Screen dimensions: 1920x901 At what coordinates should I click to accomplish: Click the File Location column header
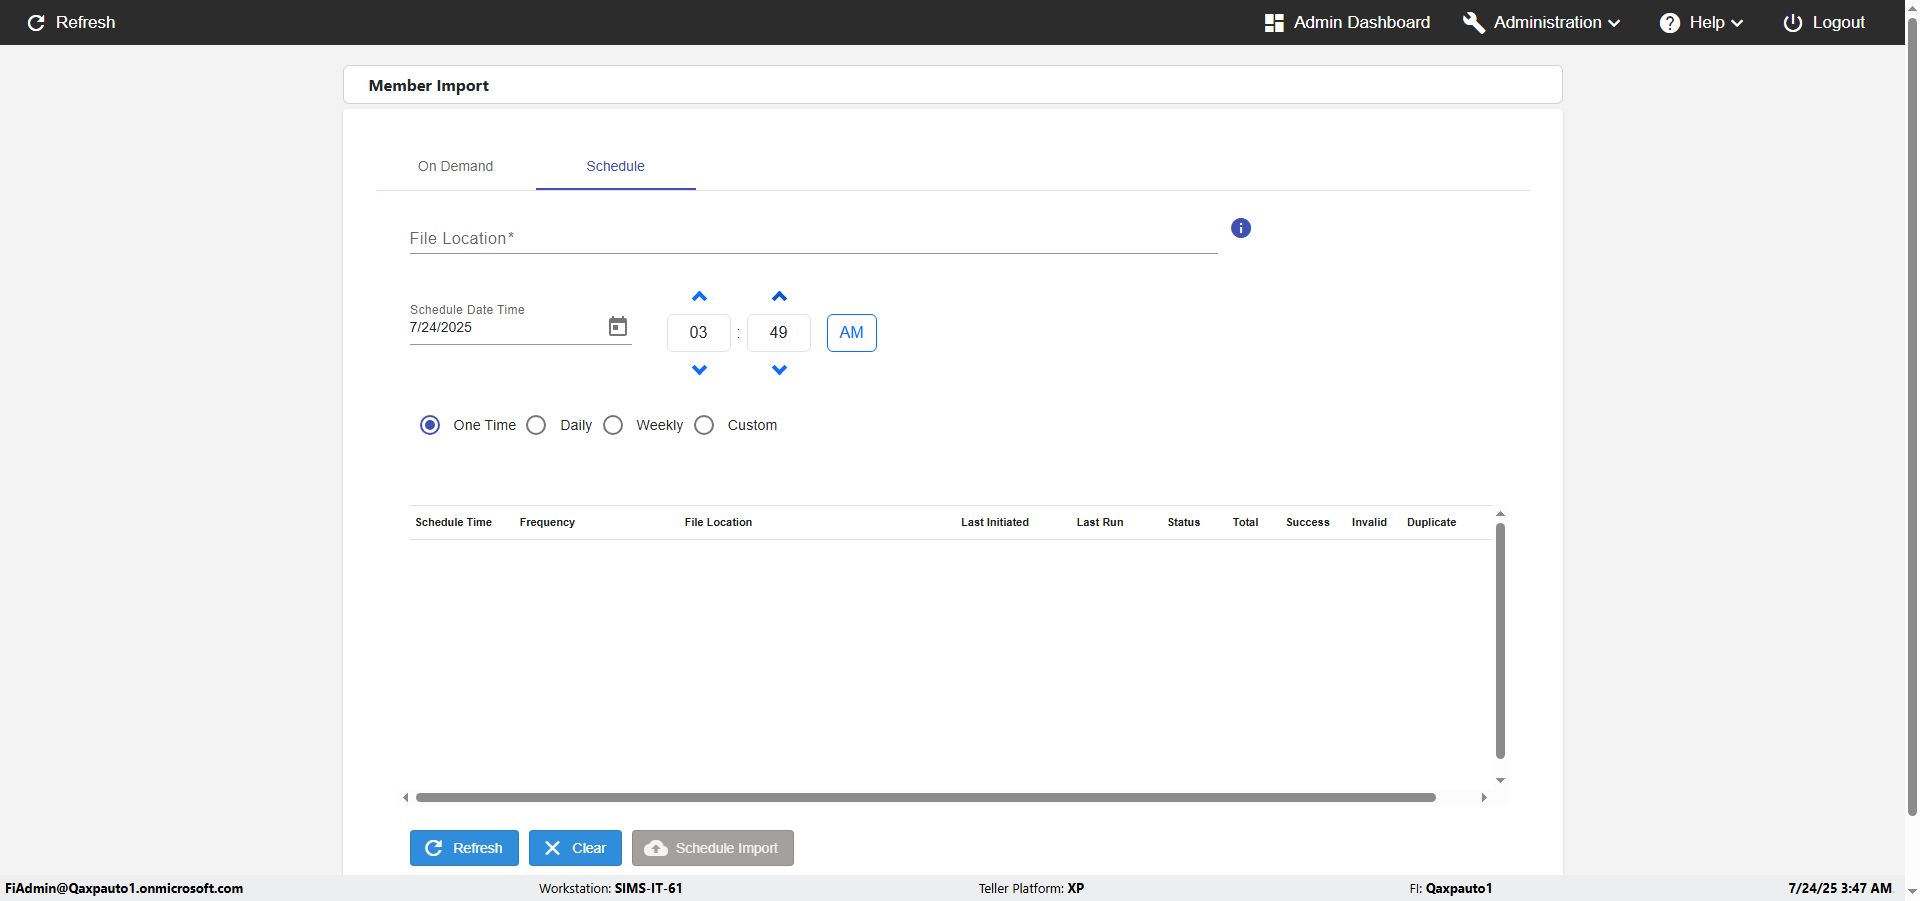pyautogui.click(x=718, y=522)
